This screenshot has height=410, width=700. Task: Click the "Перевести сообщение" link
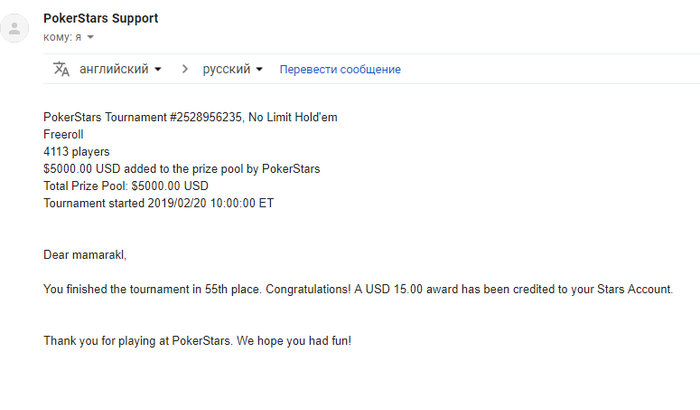[x=340, y=70]
